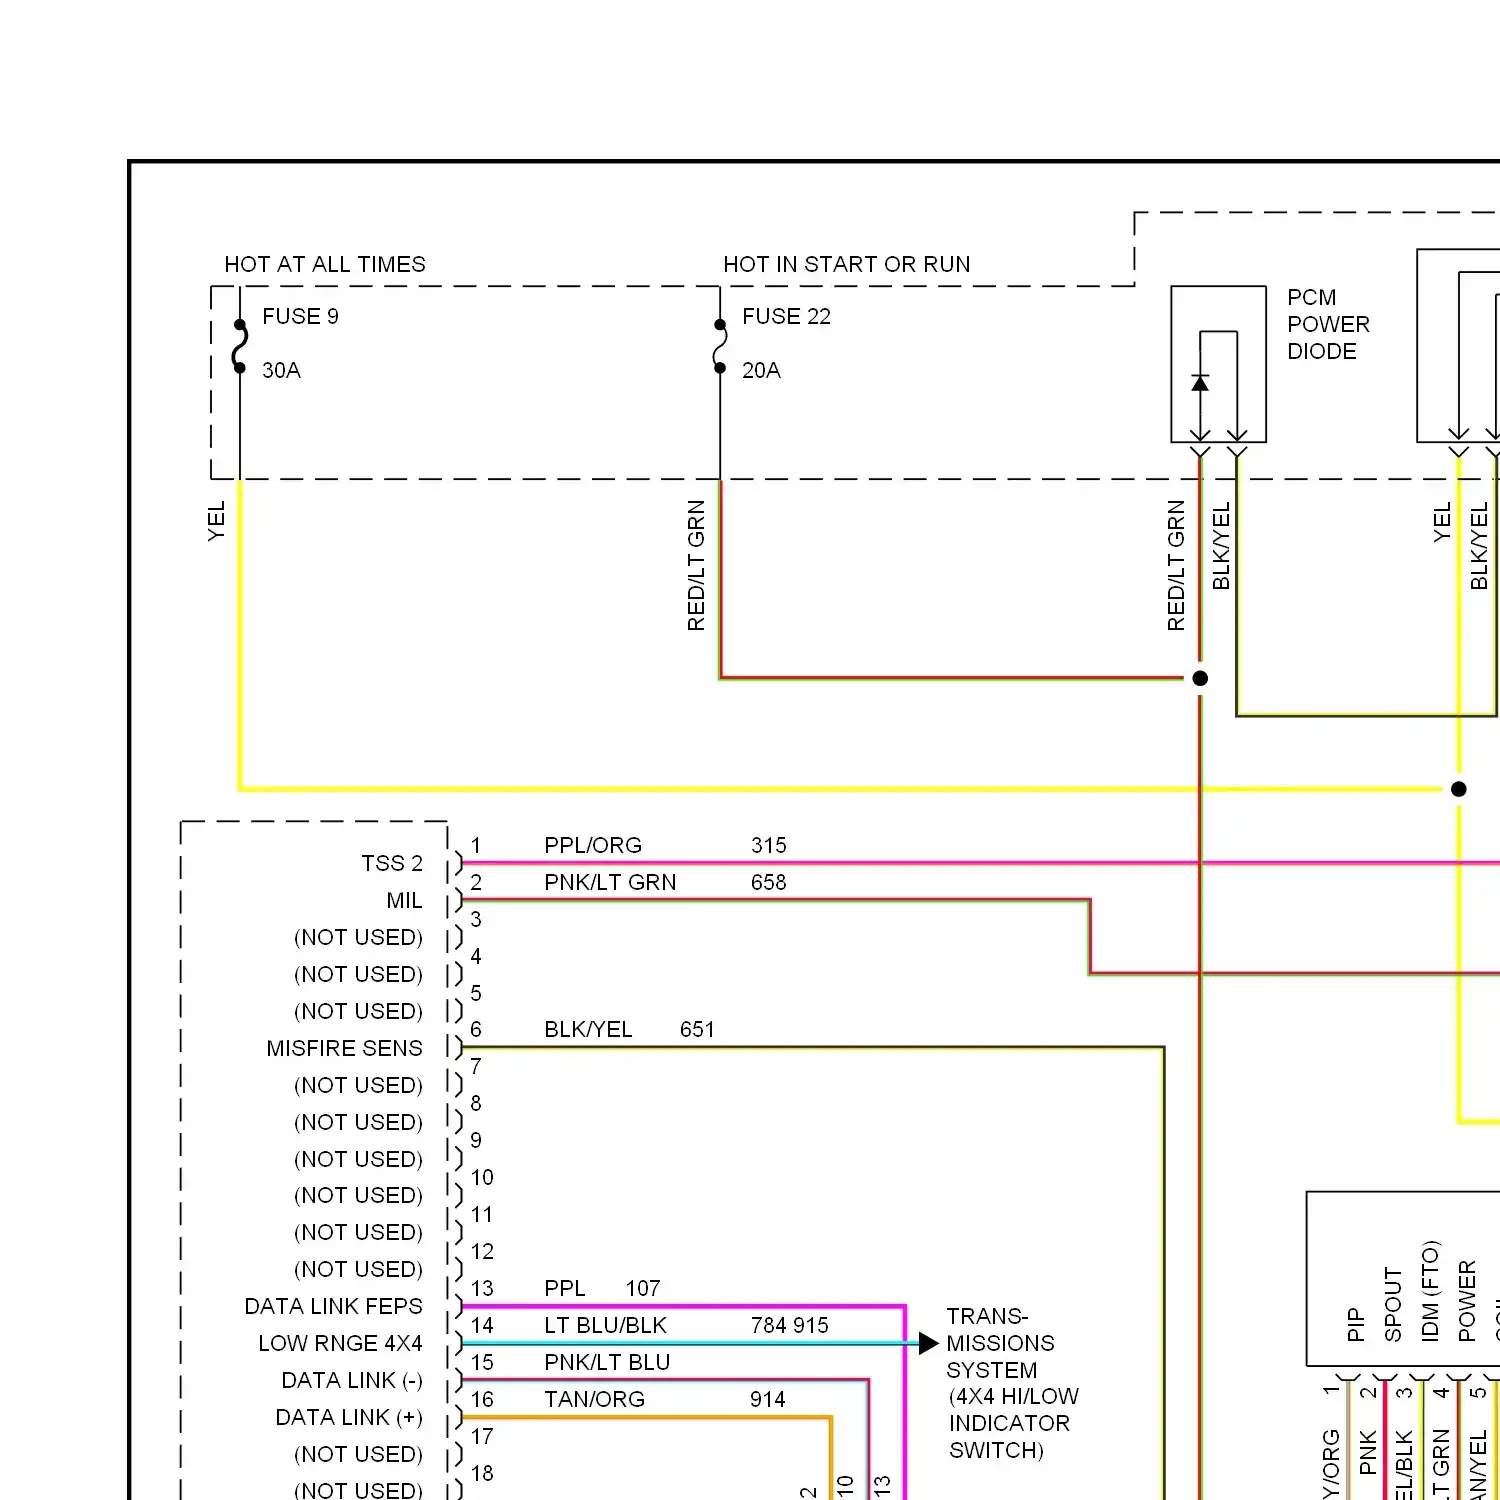1500x1500 pixels.
Task: Select the 20A fuse rating text
Action: [x=761, y=370]
